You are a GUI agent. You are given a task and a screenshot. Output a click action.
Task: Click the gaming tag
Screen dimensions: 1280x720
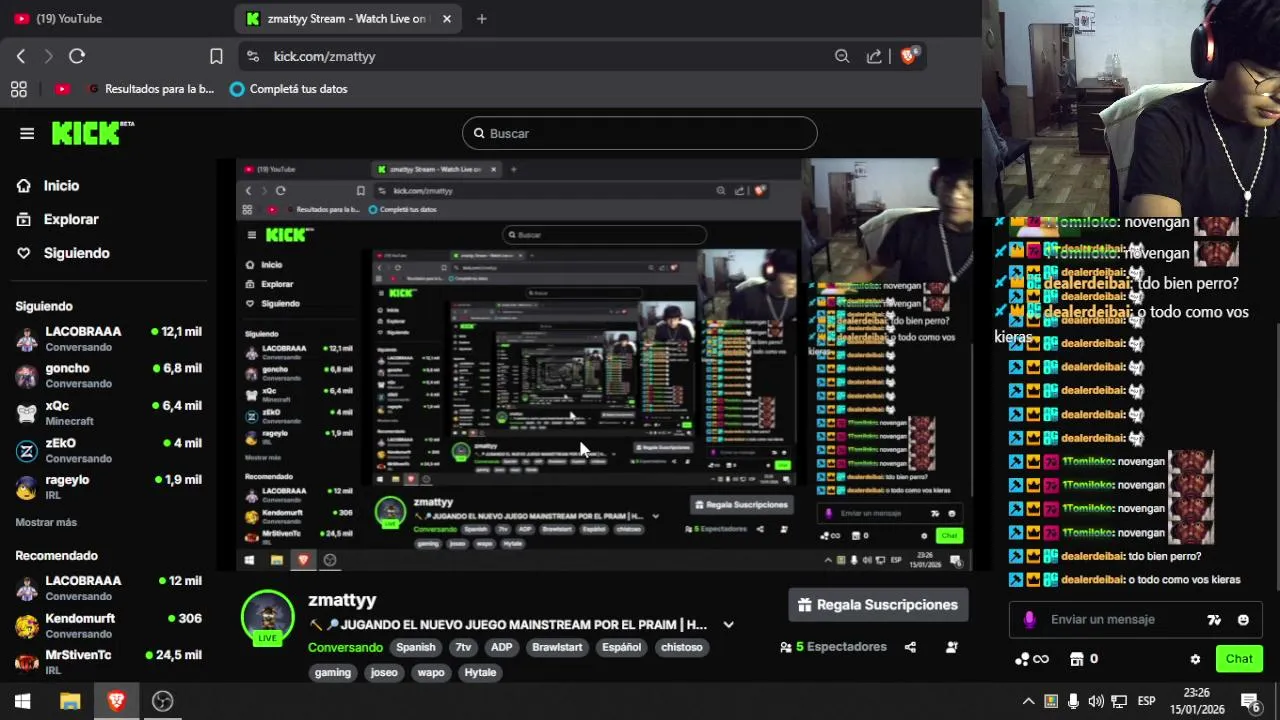pyautogui.click(x=332, y=672)
